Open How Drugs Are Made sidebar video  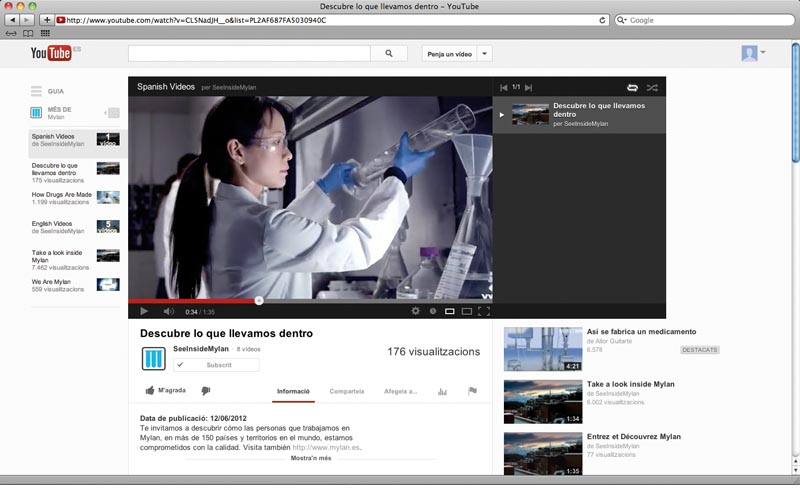pos(75,198)
